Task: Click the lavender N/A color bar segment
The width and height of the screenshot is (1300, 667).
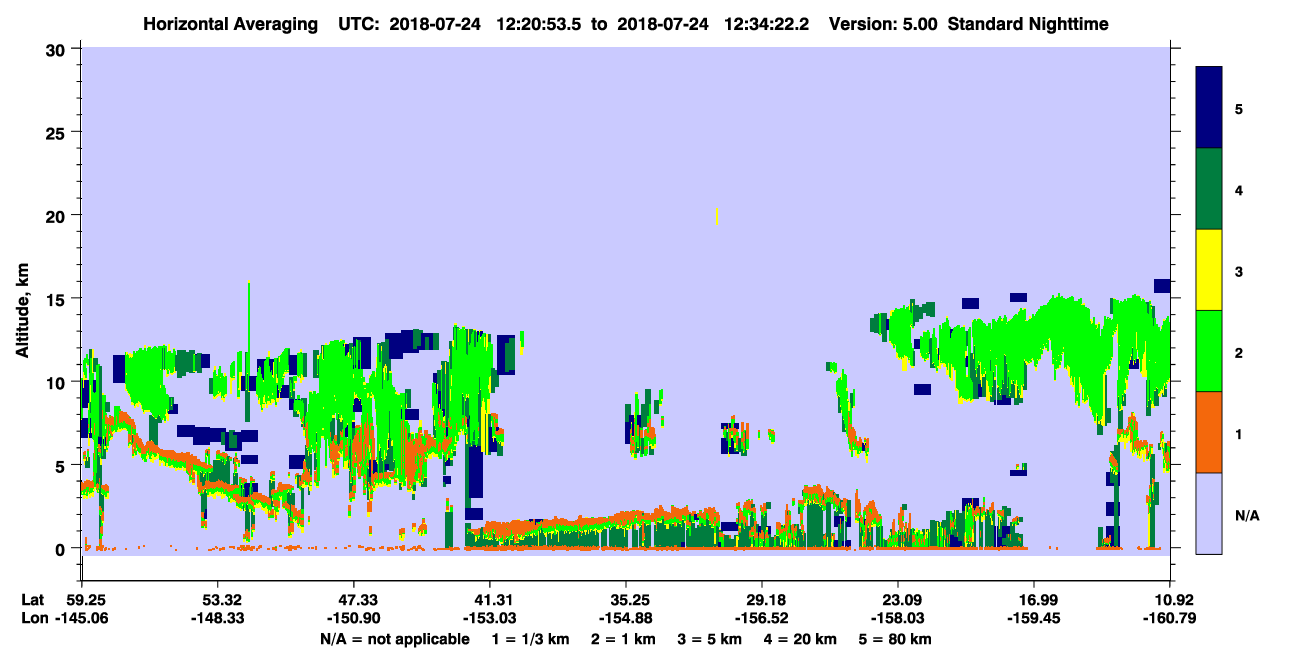Action: [x=1209, y=512]
